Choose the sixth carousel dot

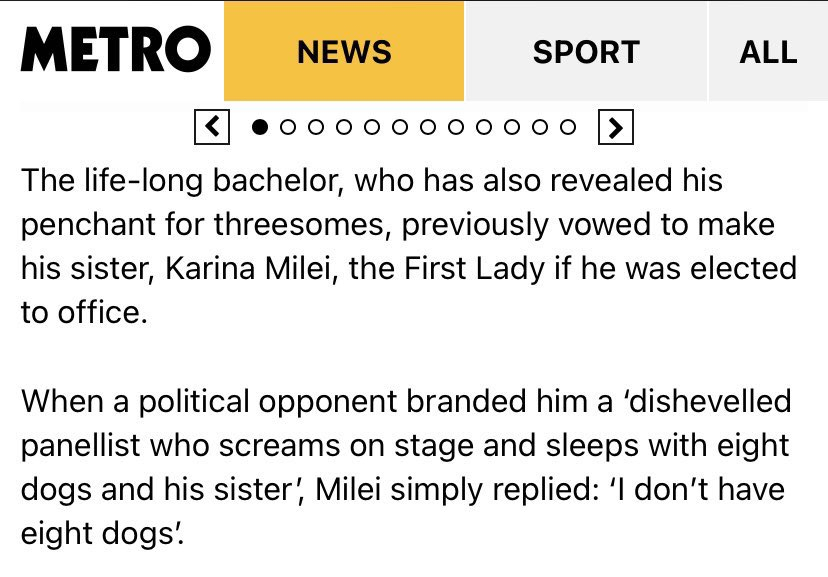[400, 127]
